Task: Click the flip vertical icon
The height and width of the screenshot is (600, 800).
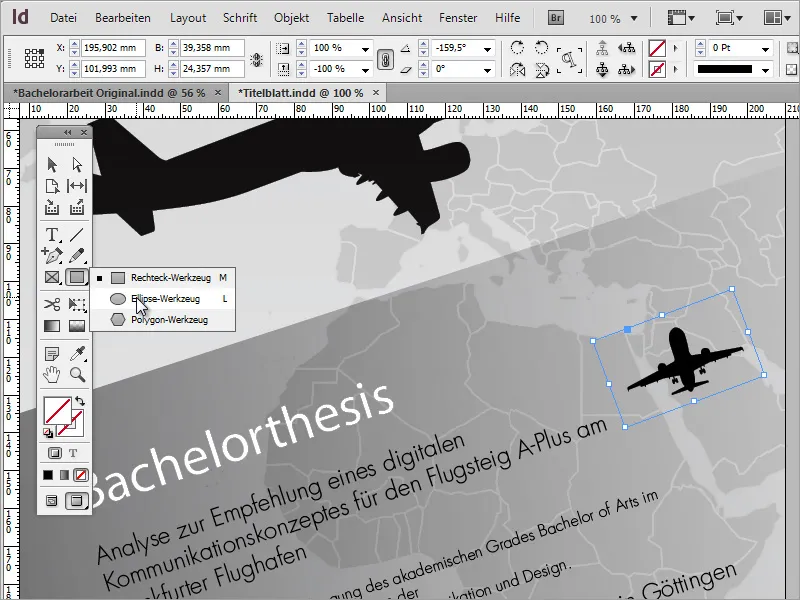Action: [x=542, y=70]
